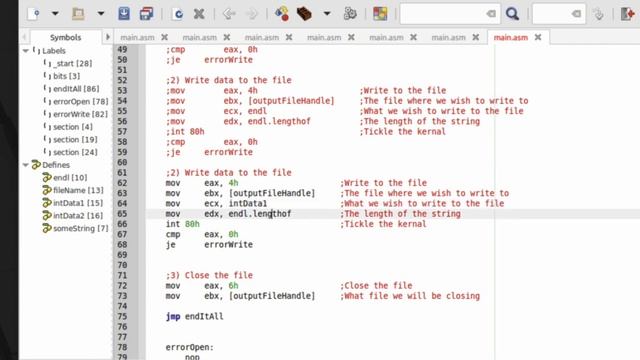Open the Build options dropdown arrow
The width and height of the screenshot is (640, 360).
(327, 14)
